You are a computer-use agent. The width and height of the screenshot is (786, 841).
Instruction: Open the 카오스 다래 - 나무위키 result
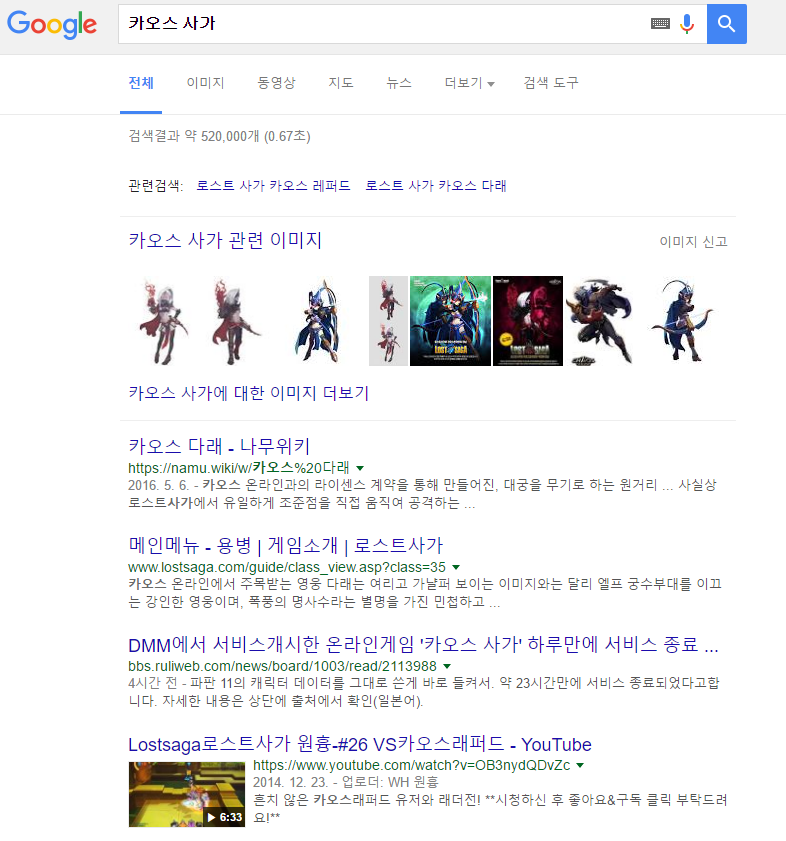219,446
